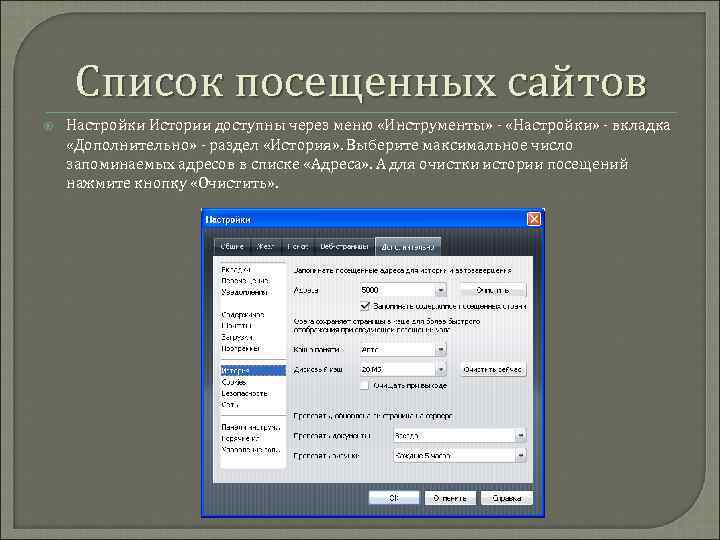The image size is (720, 540).
Task: Click the Очистить button beside Адреса
Action: pos(493,290)
